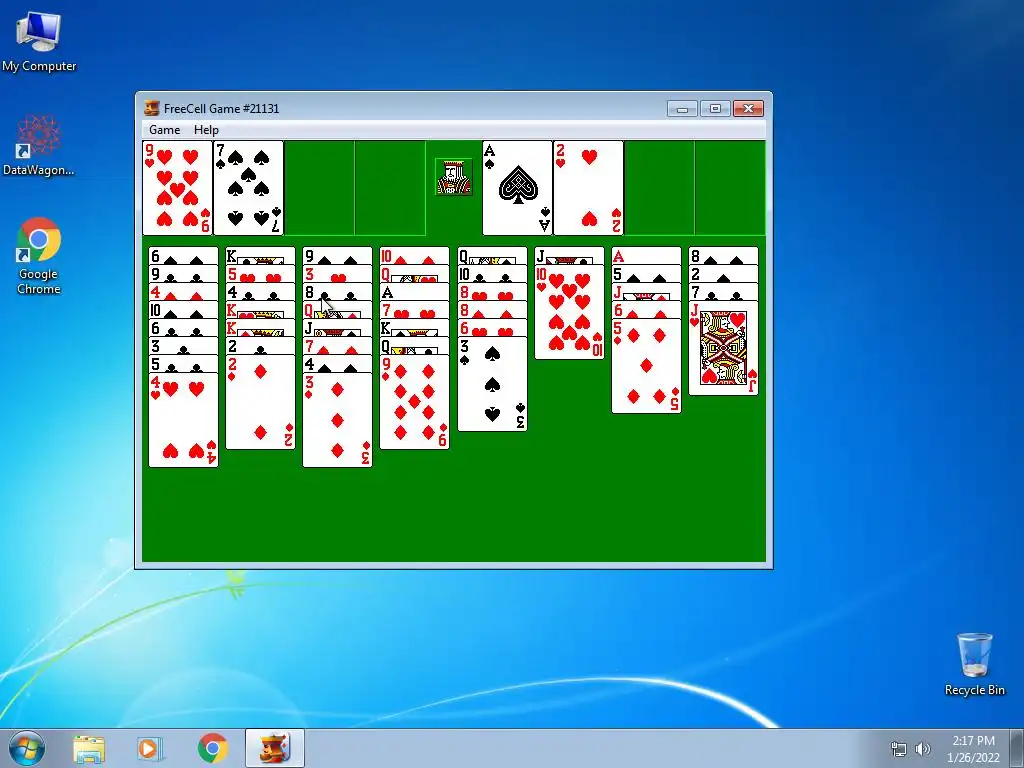Click the 6 of hearts card

(492, 328)
